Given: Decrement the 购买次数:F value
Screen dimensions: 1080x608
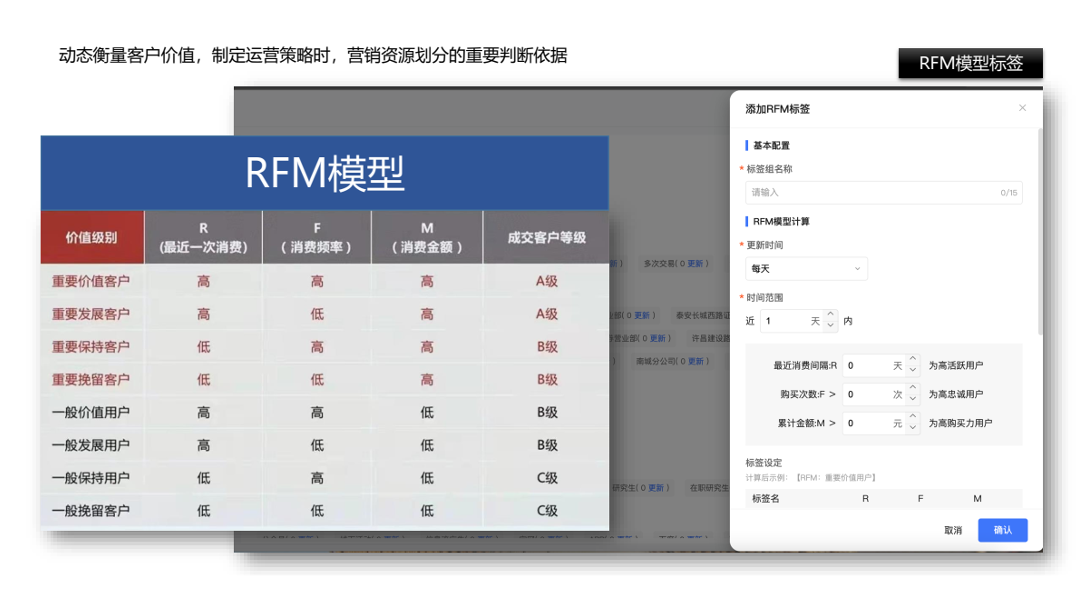Looking at the screenshot, I should 912,400.
